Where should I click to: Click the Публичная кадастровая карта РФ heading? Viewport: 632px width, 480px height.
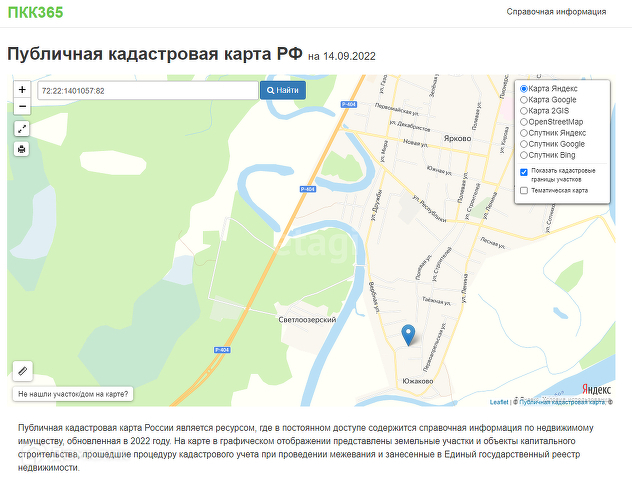[155, 54]
